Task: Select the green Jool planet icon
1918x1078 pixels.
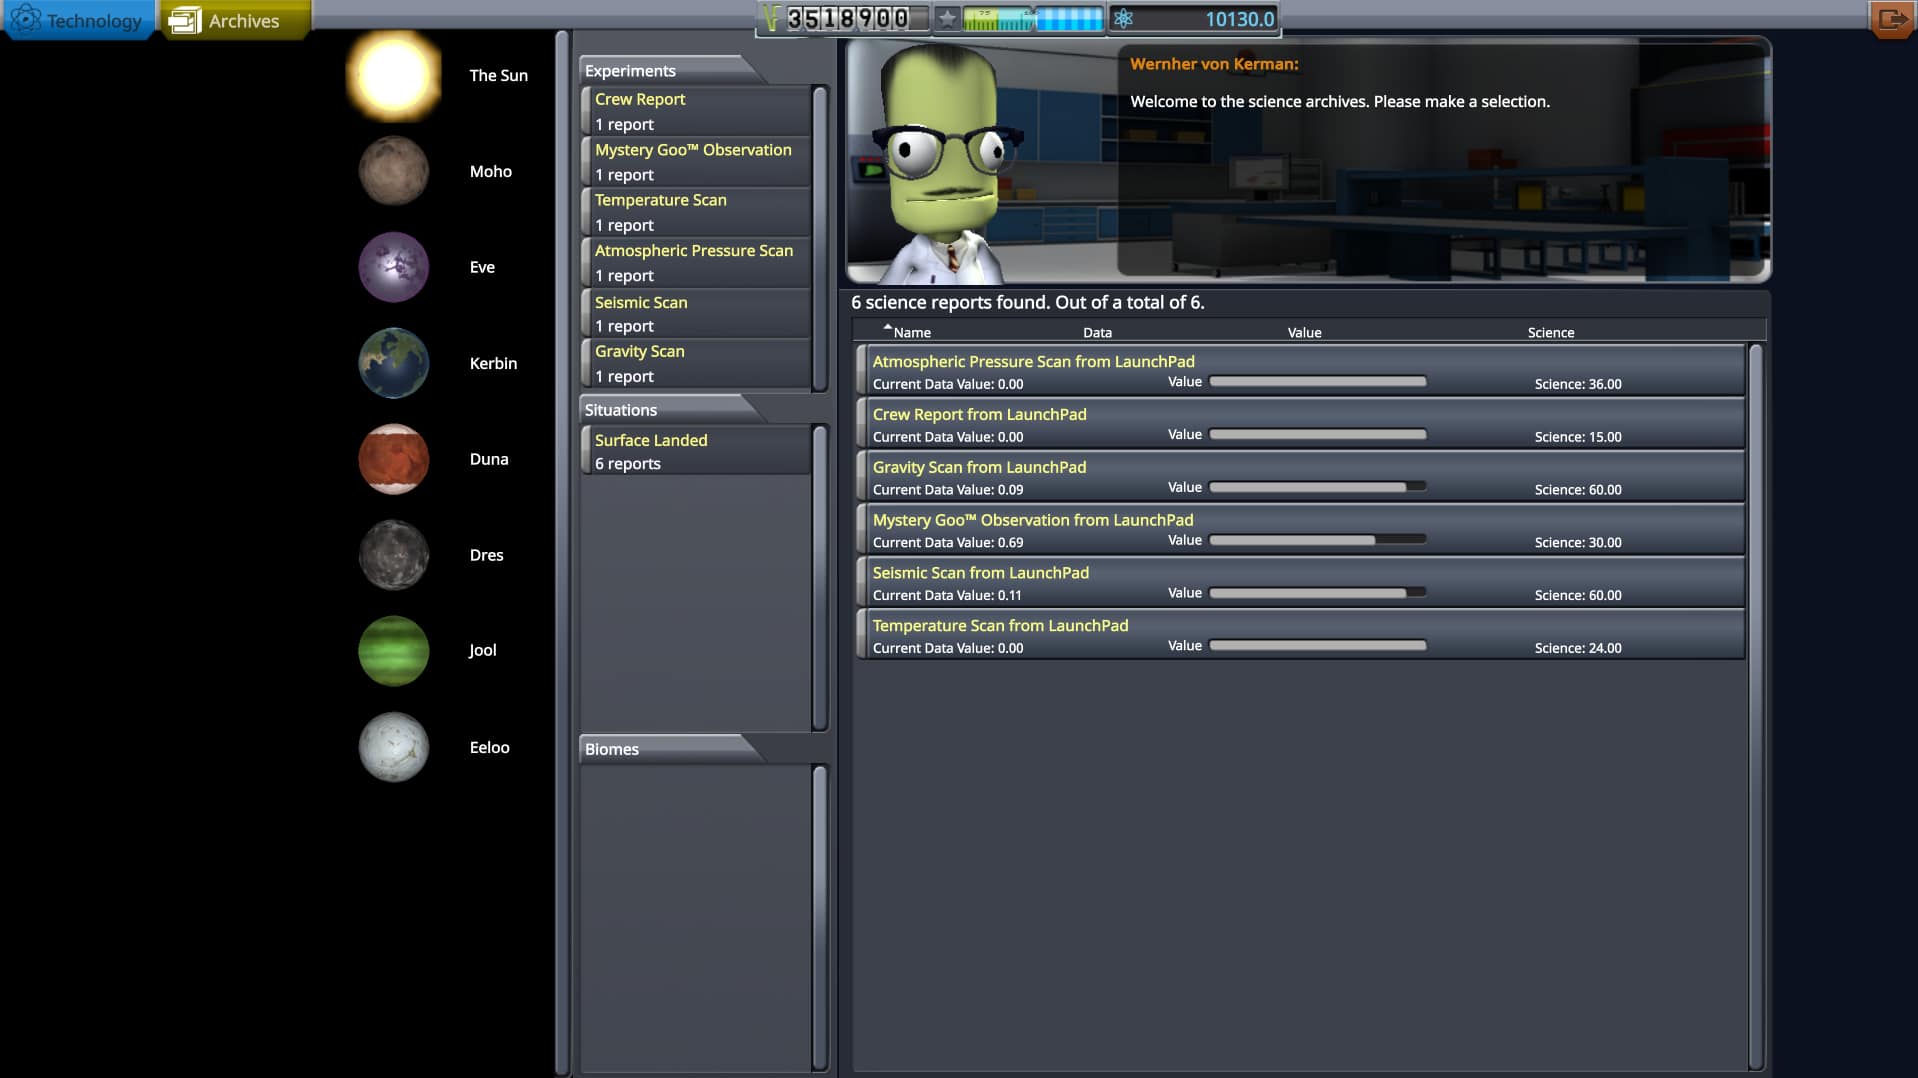Action: click(393, 651)
